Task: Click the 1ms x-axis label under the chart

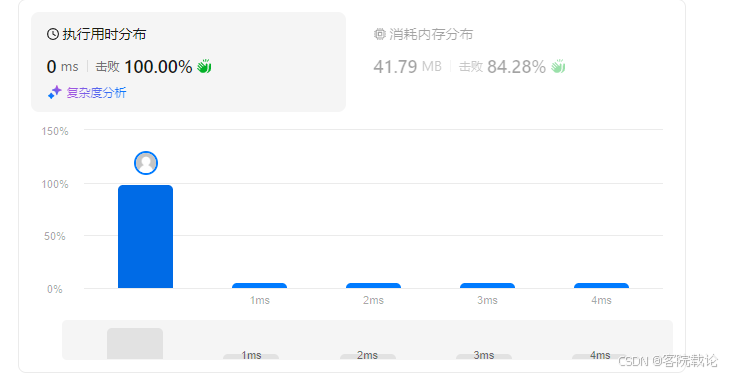Action: pyautogui.click(x=260, y=301)
